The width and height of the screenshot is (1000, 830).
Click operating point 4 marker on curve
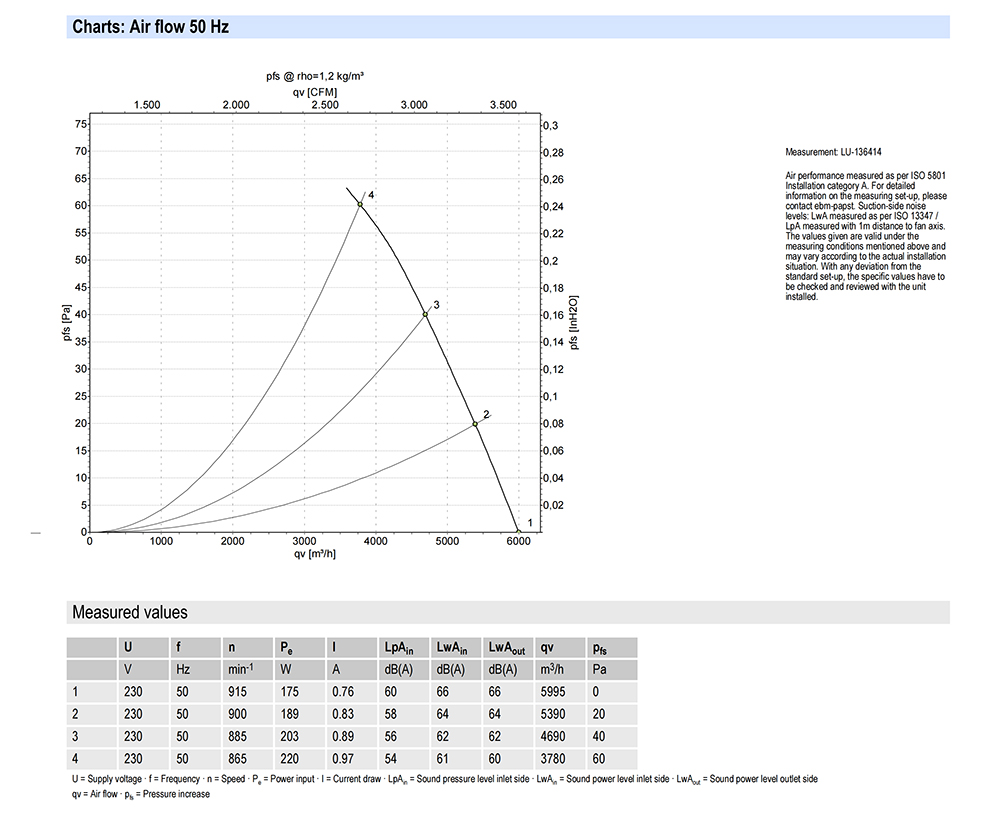pos(360,205)
